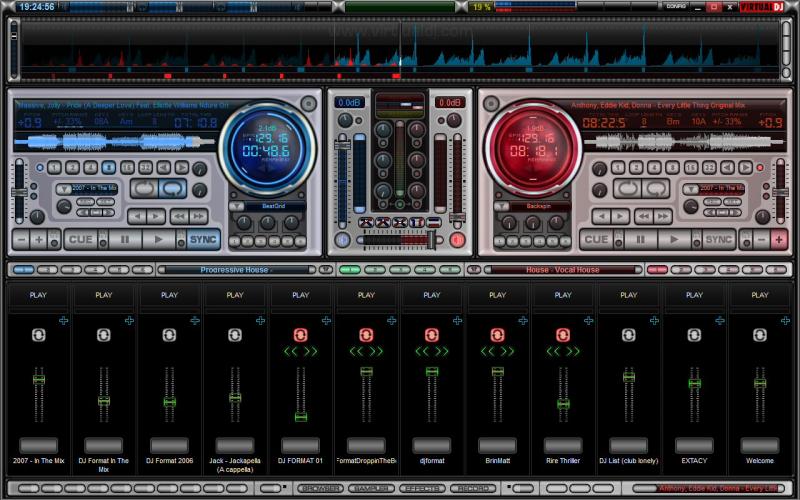Click the plus icon on the 'DJ Format 2006' sample
The width and height of the screenshot is (800, 500).
pyautogui.click(x=195, y=320)
